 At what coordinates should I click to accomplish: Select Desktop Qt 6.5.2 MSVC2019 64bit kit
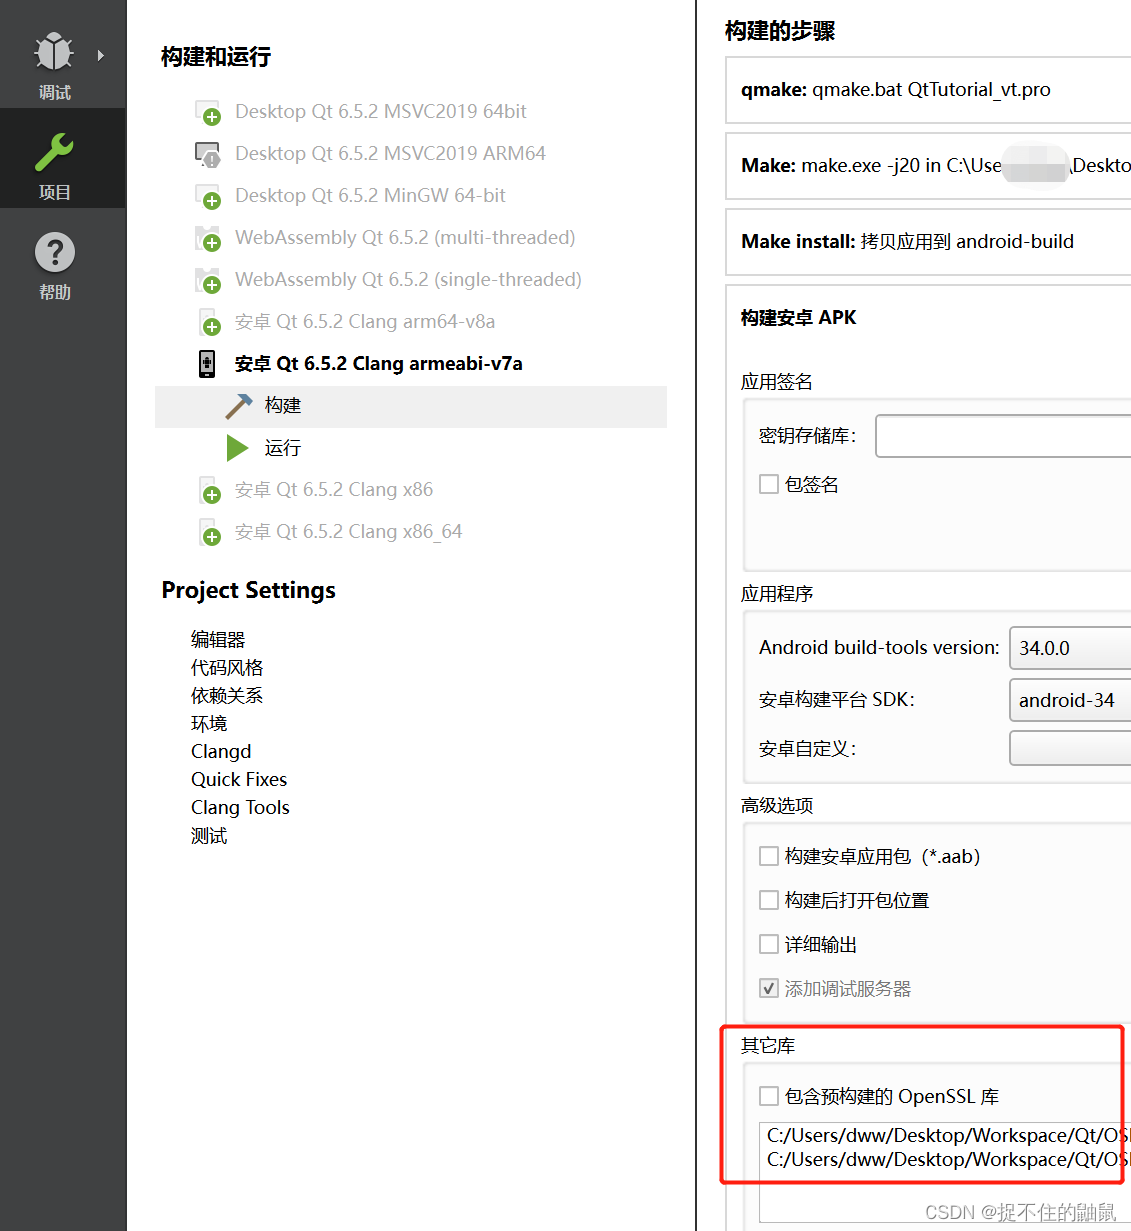pyautogui.click(x=380, y=112)
